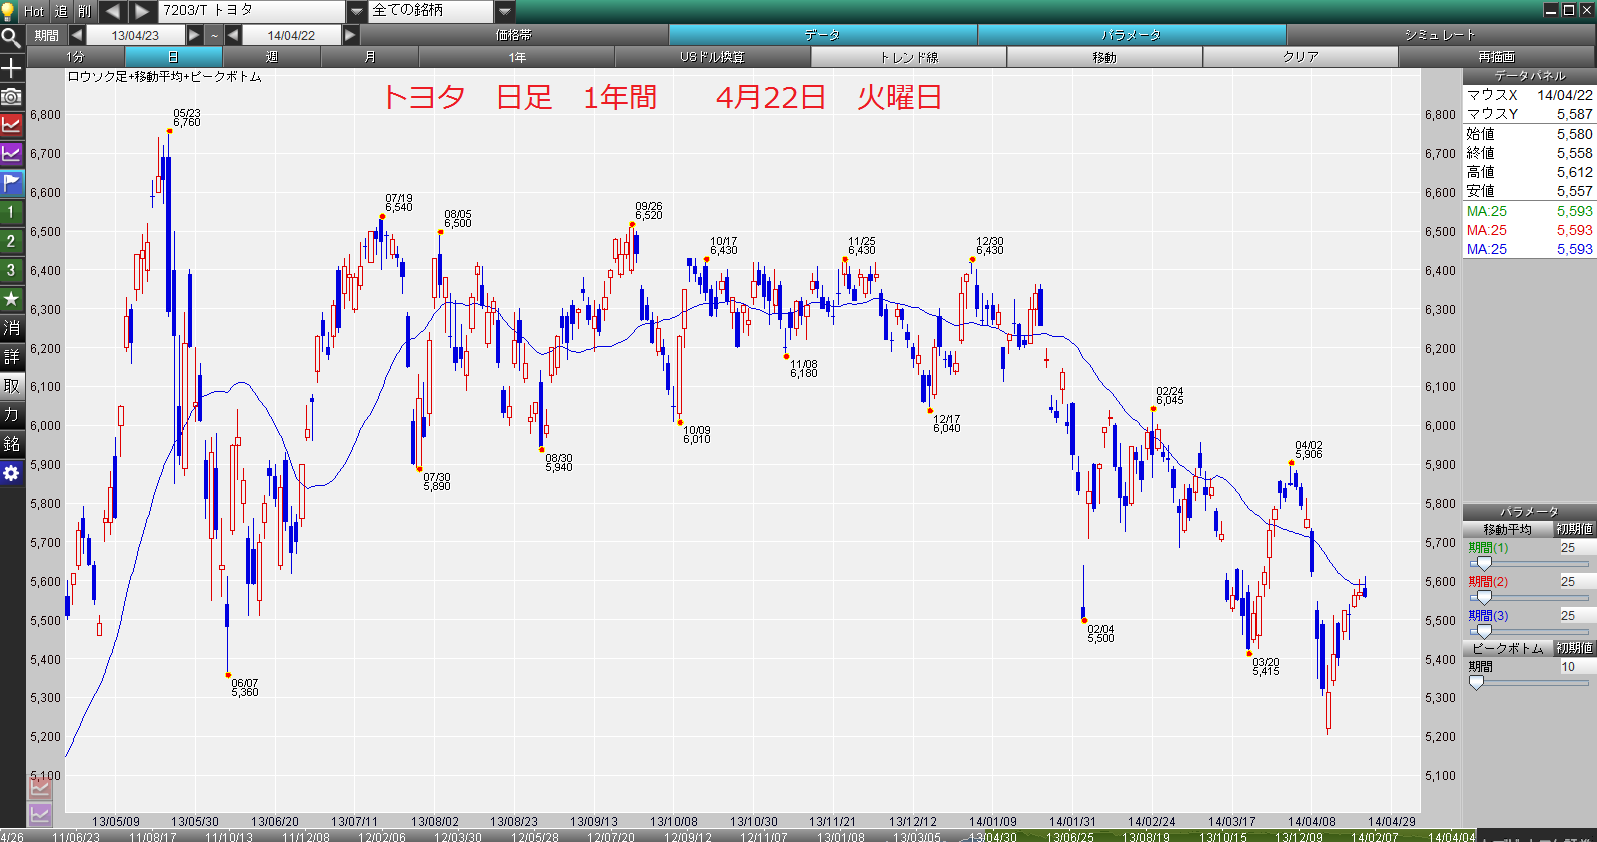Viewport: 1597px width, 842px height.
Task: Switch to the シミュレート tab
Action: pos(1440,35)
